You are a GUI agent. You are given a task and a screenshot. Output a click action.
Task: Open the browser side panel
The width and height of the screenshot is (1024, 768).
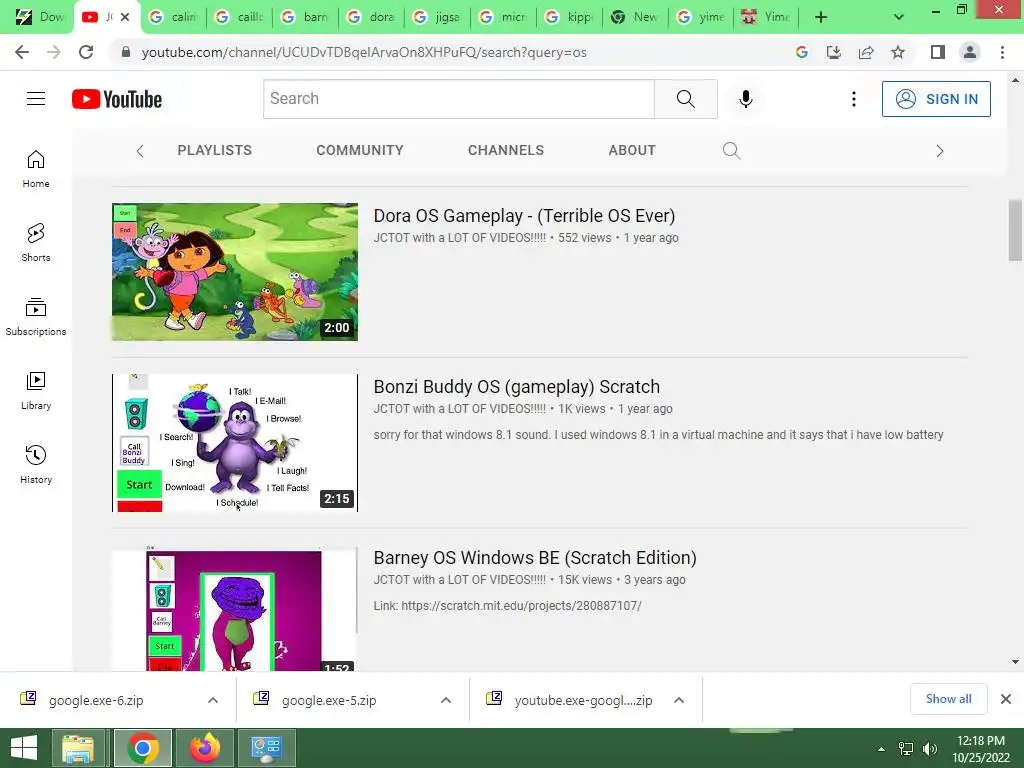(x=938, y=52)
